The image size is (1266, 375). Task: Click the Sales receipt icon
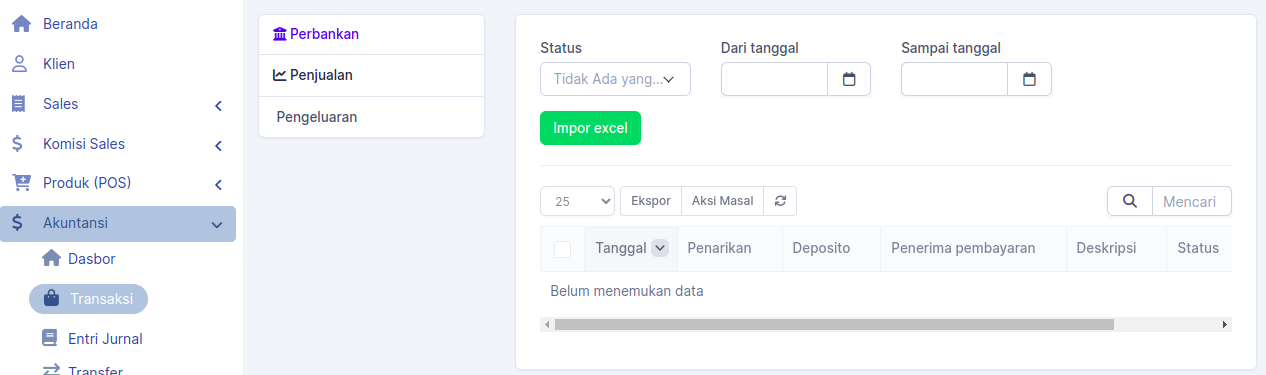[x=19, y=104]
